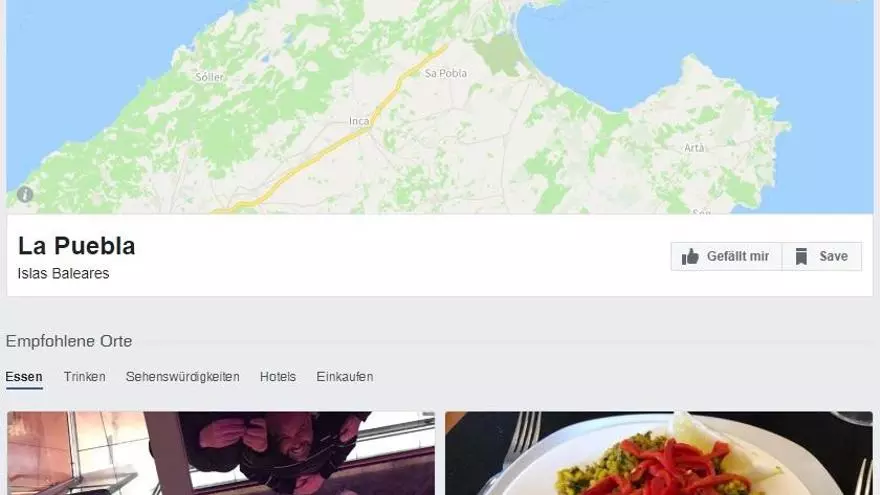The image size is (880, 495).
Task: Click the thumbs-up icon on Gefällt mir
Action: (x=690, y=256)
